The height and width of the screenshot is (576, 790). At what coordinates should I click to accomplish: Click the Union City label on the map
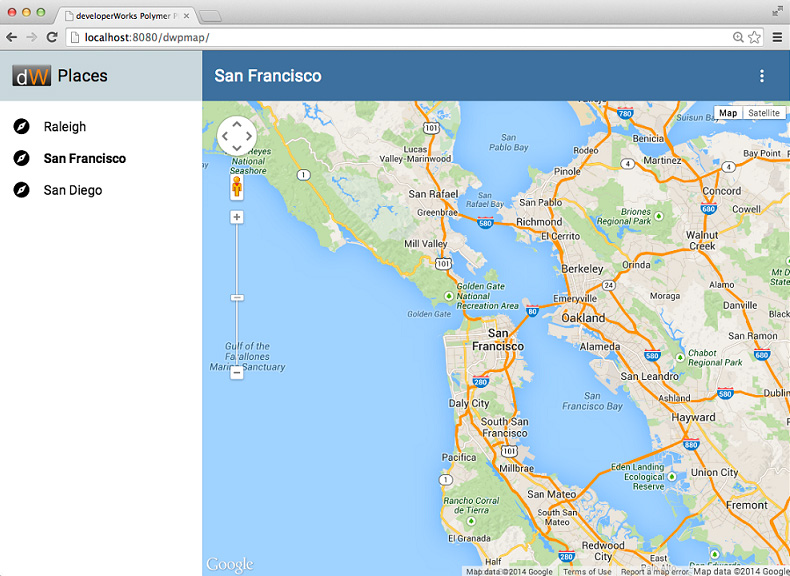(714, 472)
